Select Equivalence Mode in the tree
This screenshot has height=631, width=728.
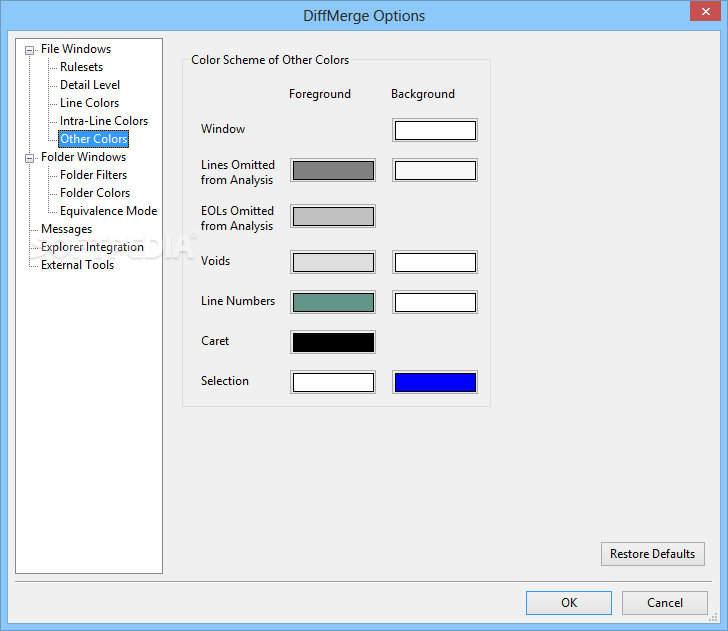(108, 211)
